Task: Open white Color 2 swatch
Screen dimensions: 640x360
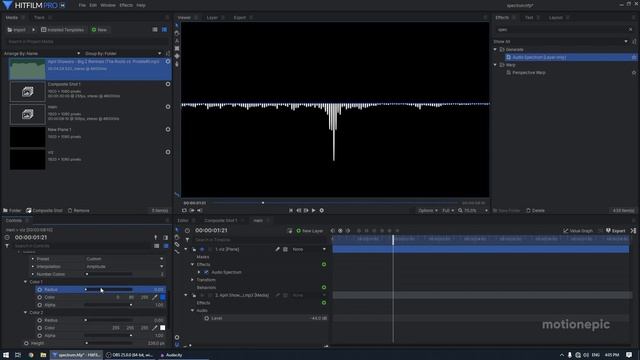Action: pos(163,328)
